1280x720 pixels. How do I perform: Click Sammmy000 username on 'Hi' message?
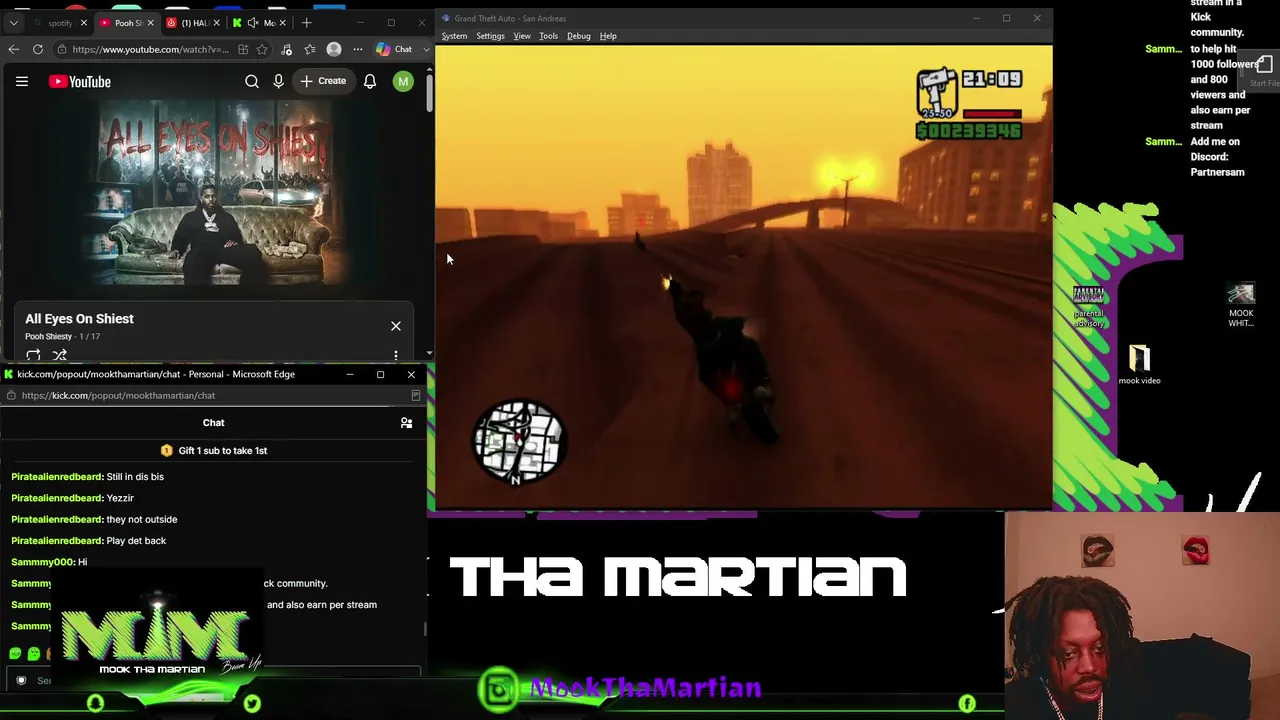(x=43, y=562)
